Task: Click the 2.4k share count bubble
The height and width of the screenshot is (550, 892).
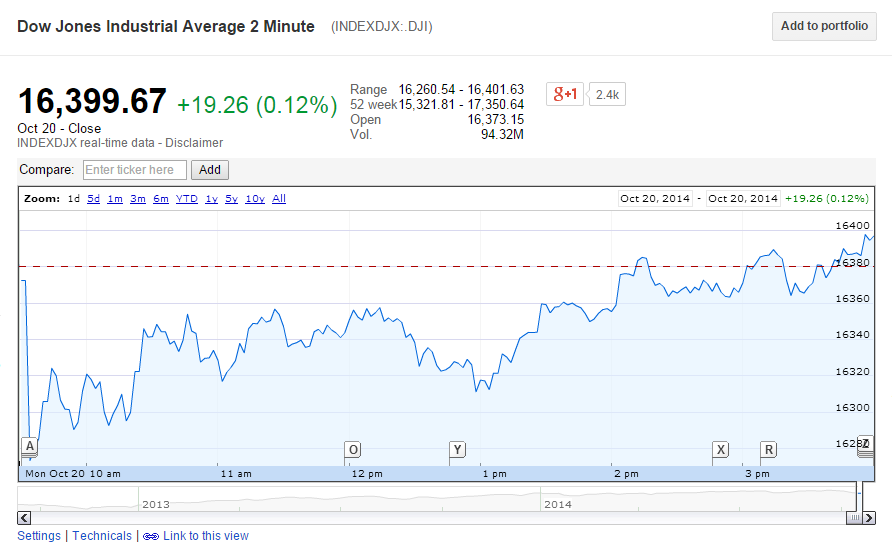Action: click(607, 94)
